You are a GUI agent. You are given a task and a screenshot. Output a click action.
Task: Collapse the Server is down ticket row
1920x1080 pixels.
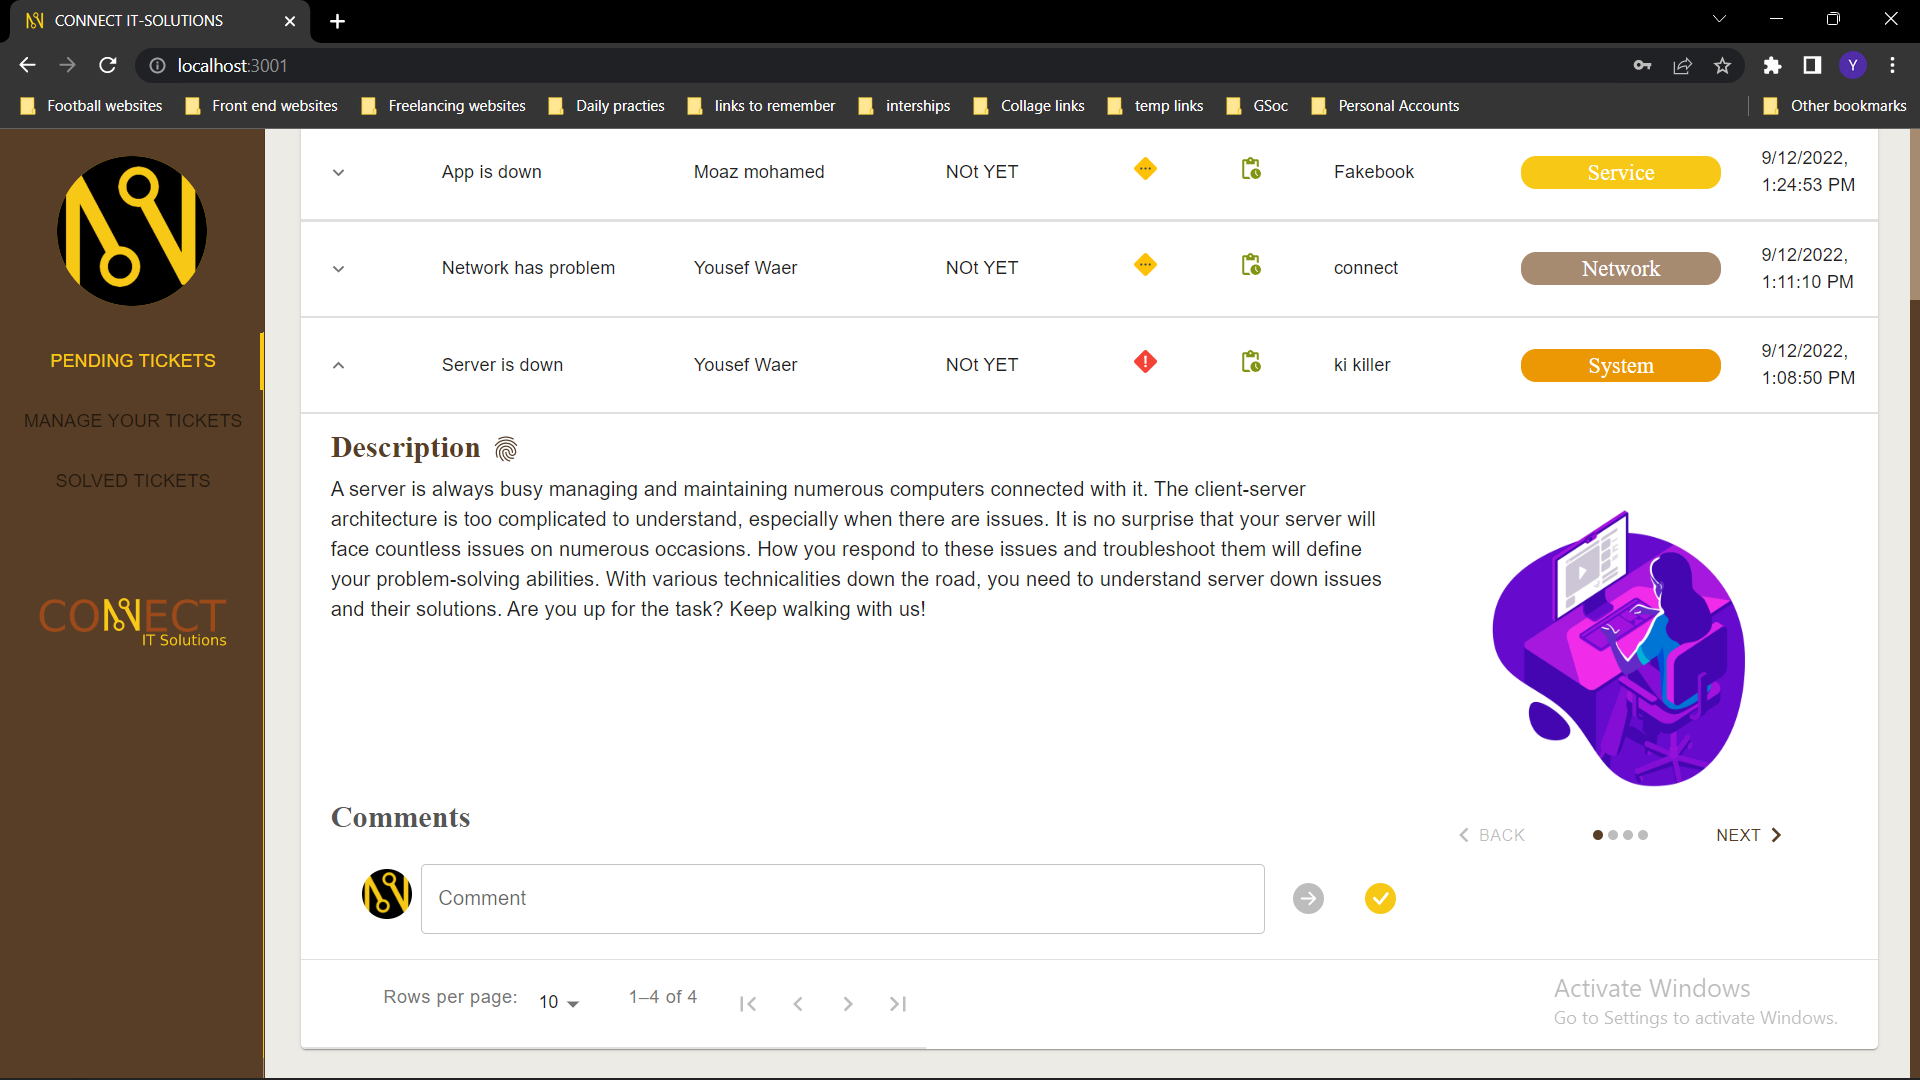point(338,365)
